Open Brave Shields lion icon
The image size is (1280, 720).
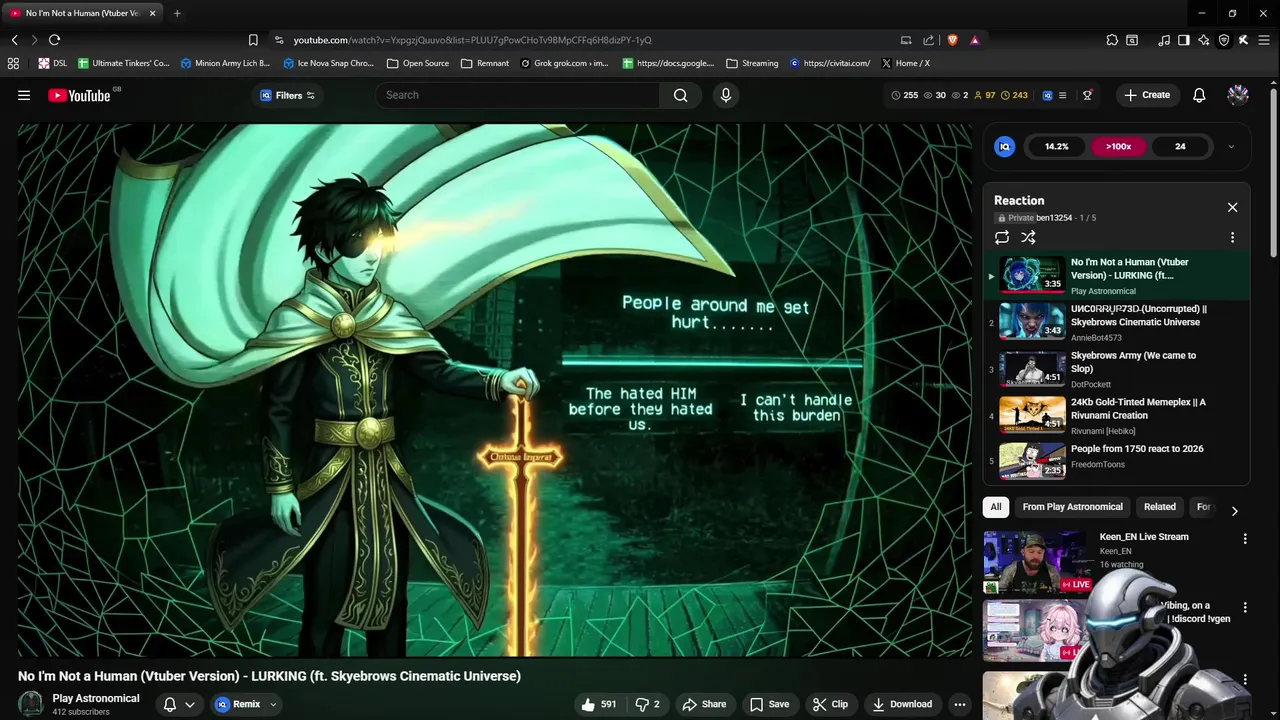point(952,40)
